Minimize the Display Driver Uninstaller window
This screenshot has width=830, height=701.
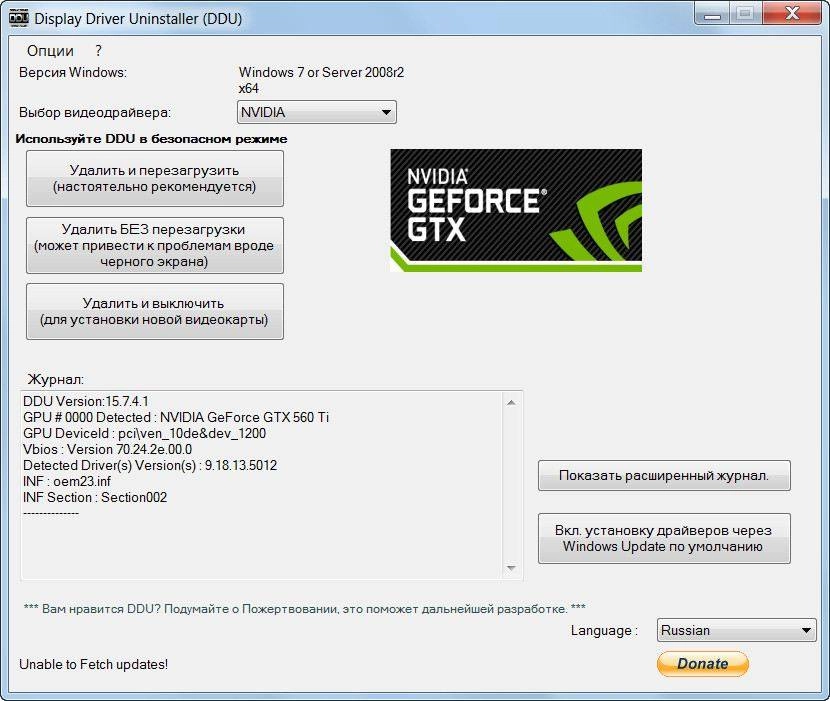pyautogui.click(x=712, y=13)
